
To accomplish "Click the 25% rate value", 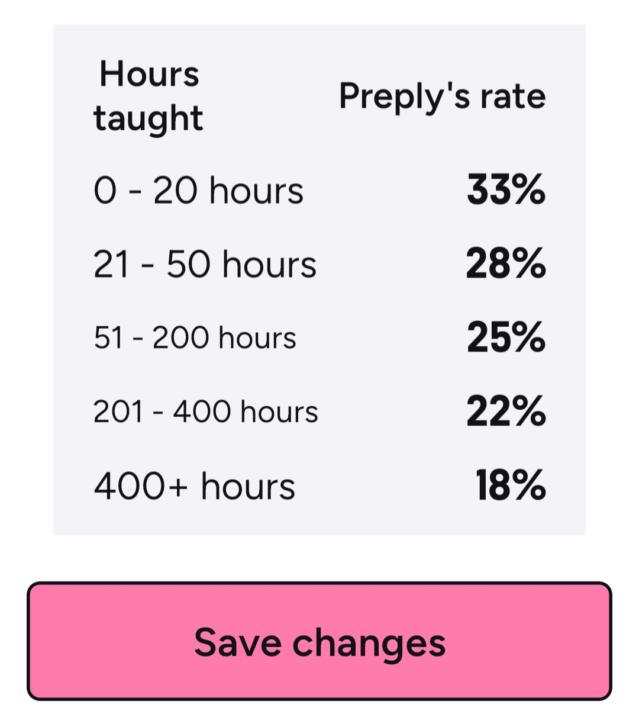I will tap(506, 338).
